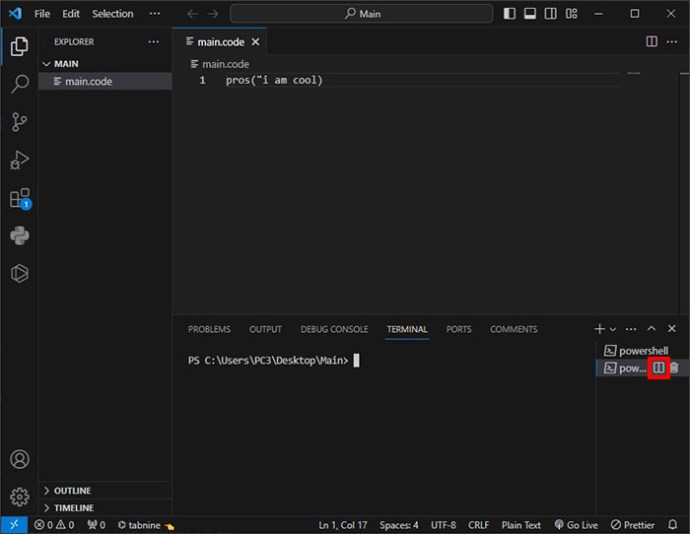Add a new terminal with plus icon

point(599,329)
